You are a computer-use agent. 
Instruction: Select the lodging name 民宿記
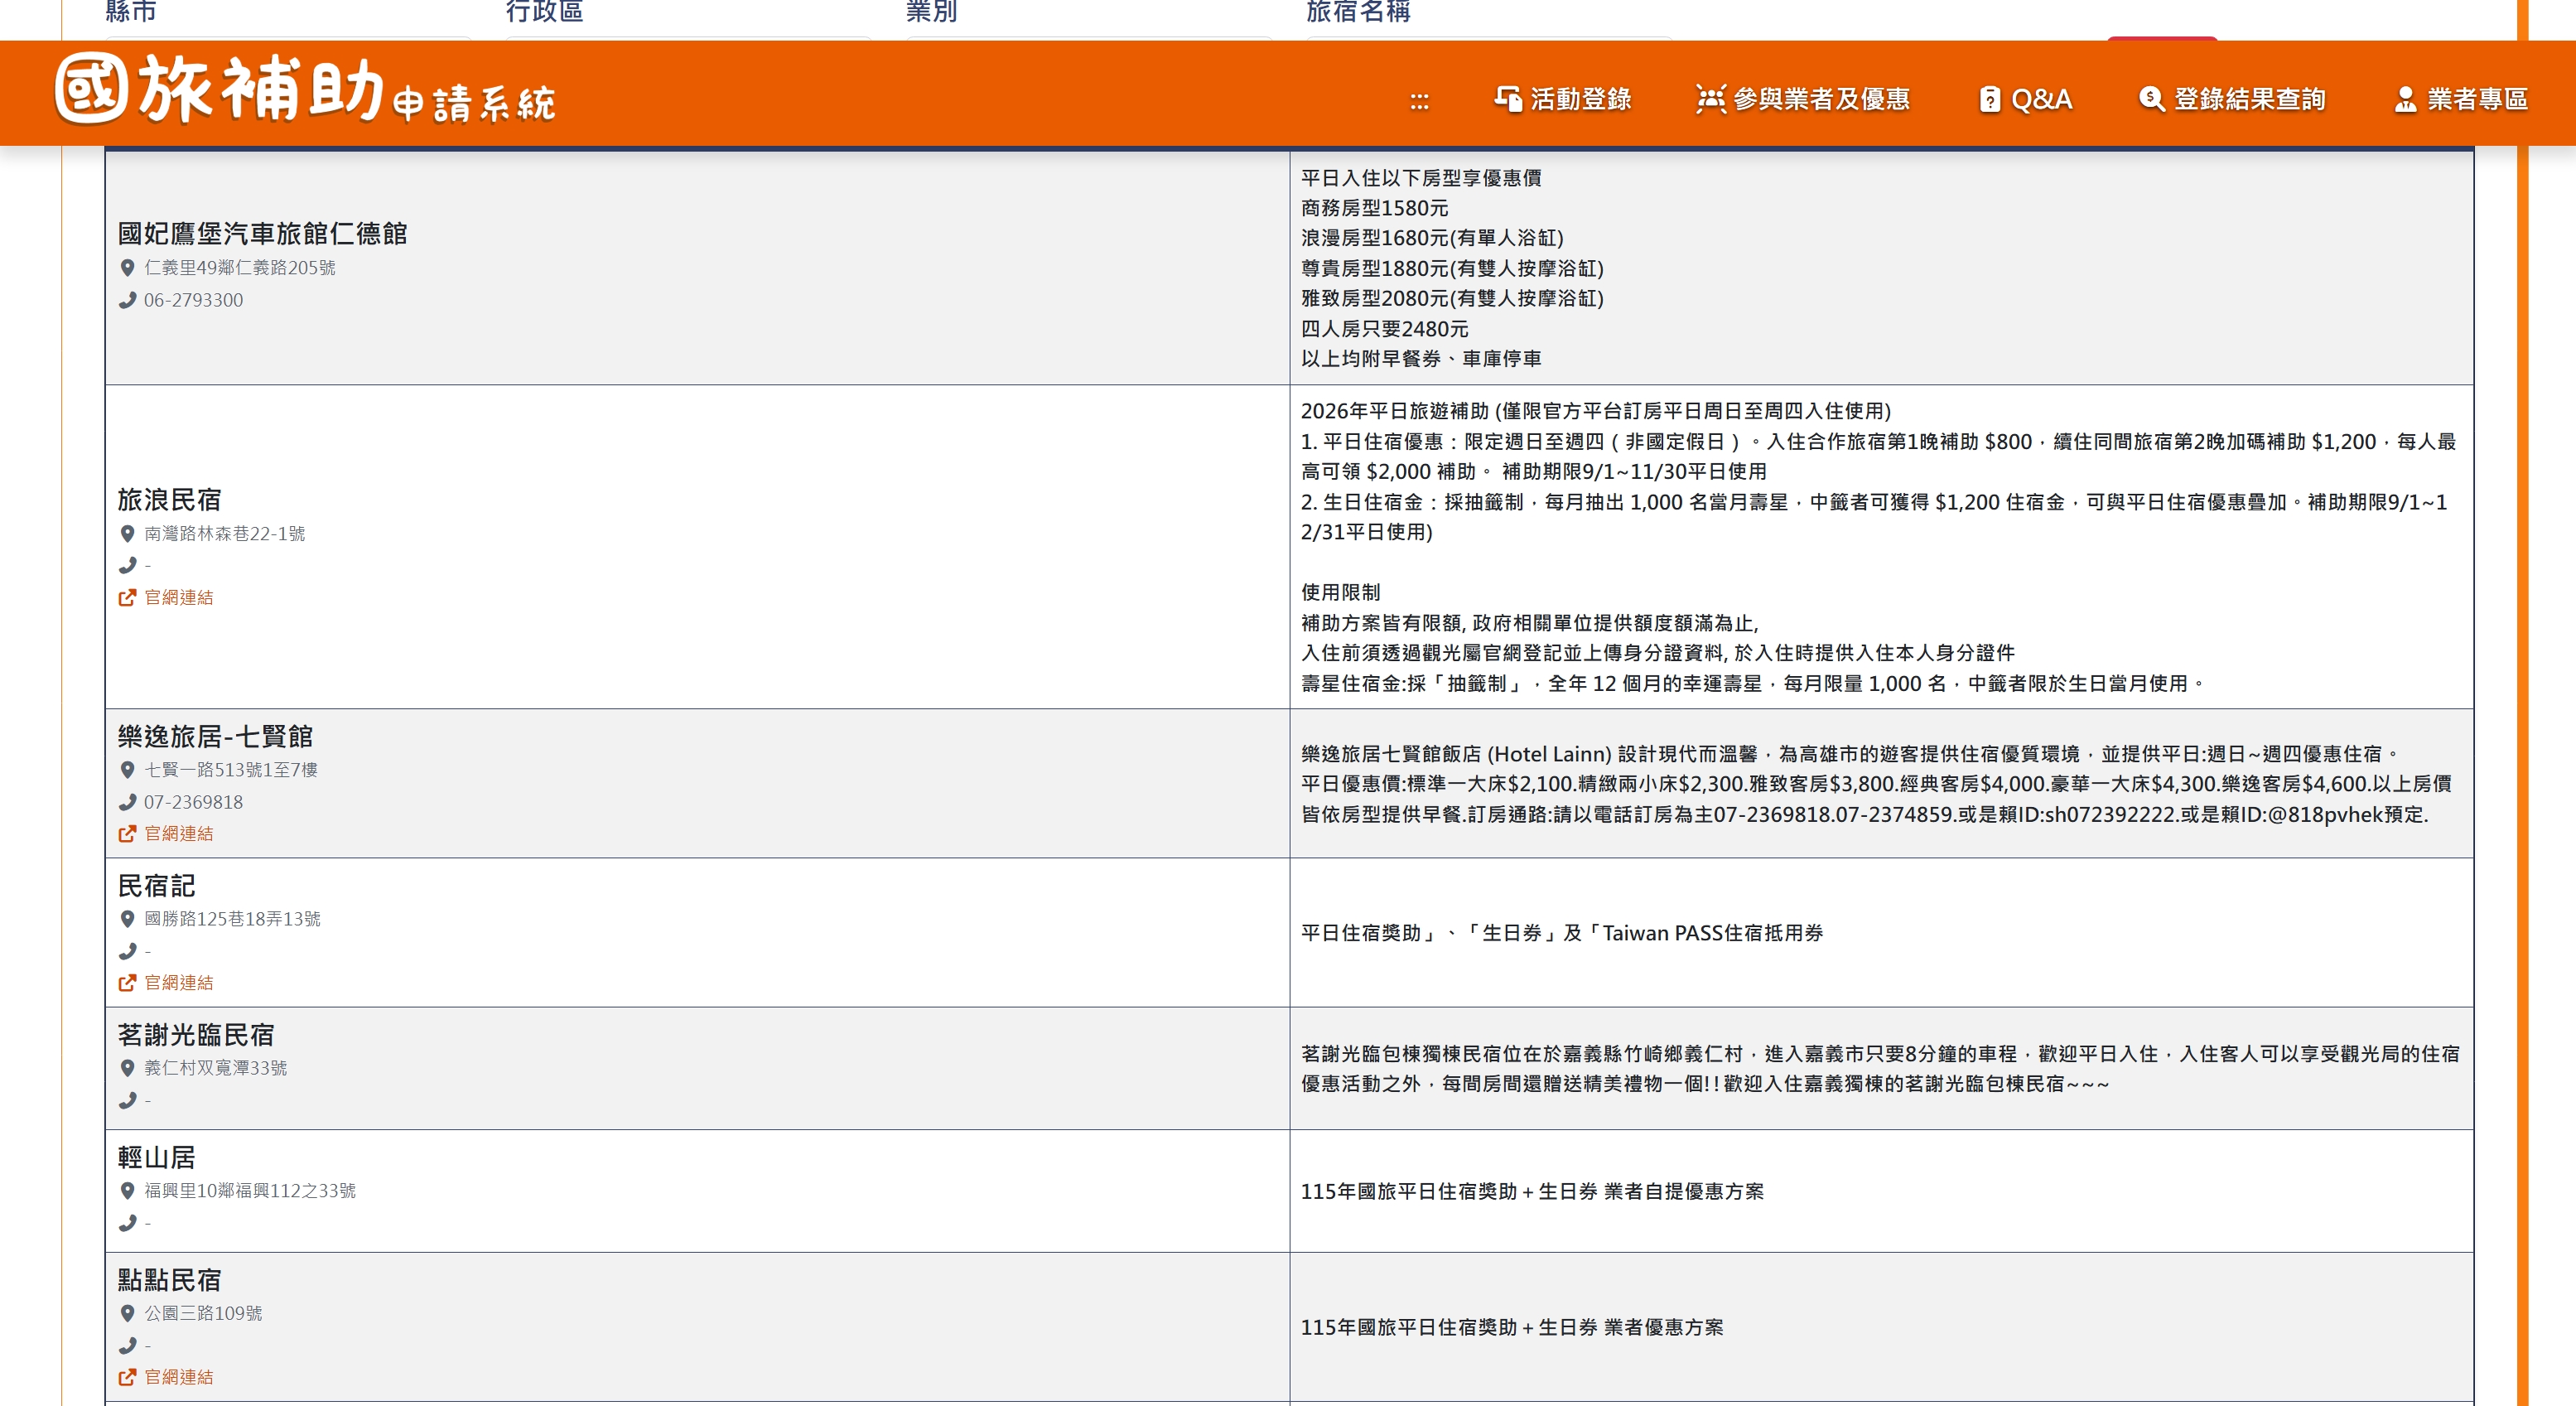(157, 885)
